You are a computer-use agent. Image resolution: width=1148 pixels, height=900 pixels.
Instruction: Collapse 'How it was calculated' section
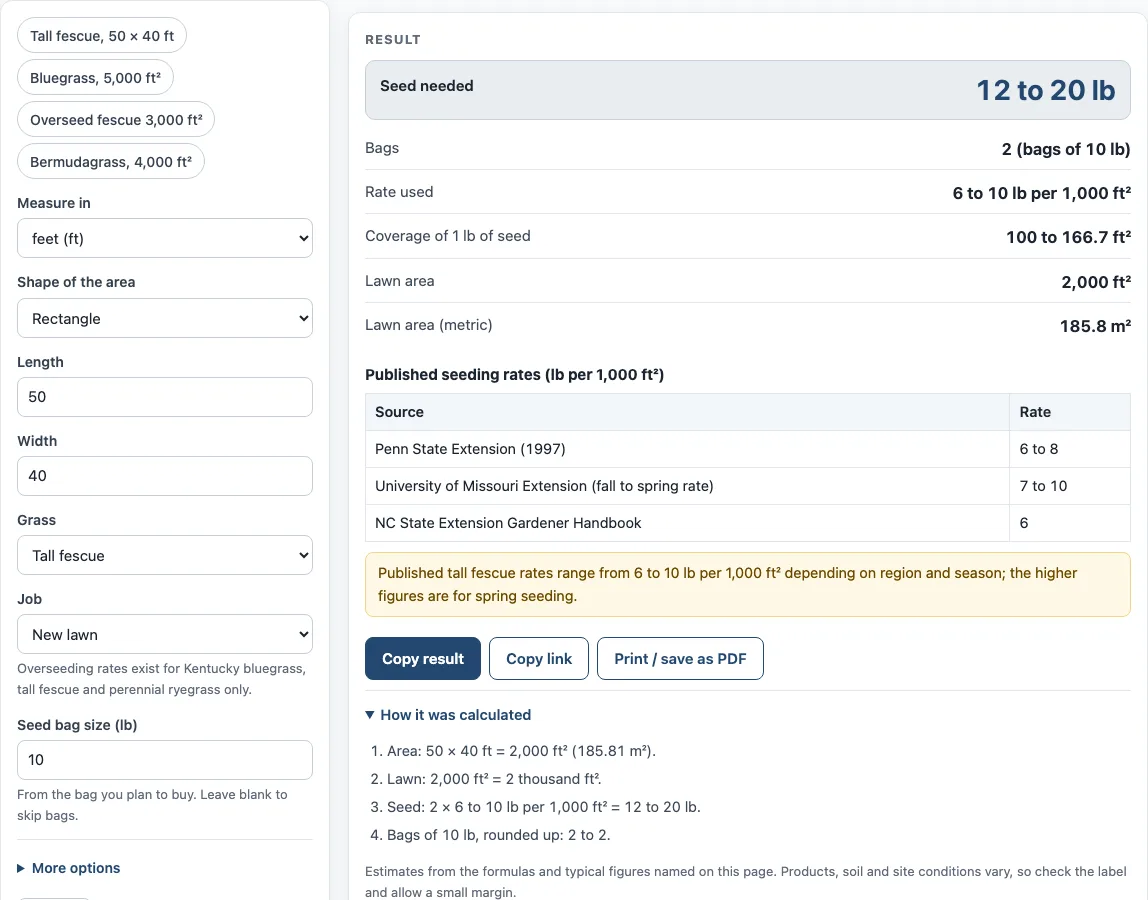[448, 715]
